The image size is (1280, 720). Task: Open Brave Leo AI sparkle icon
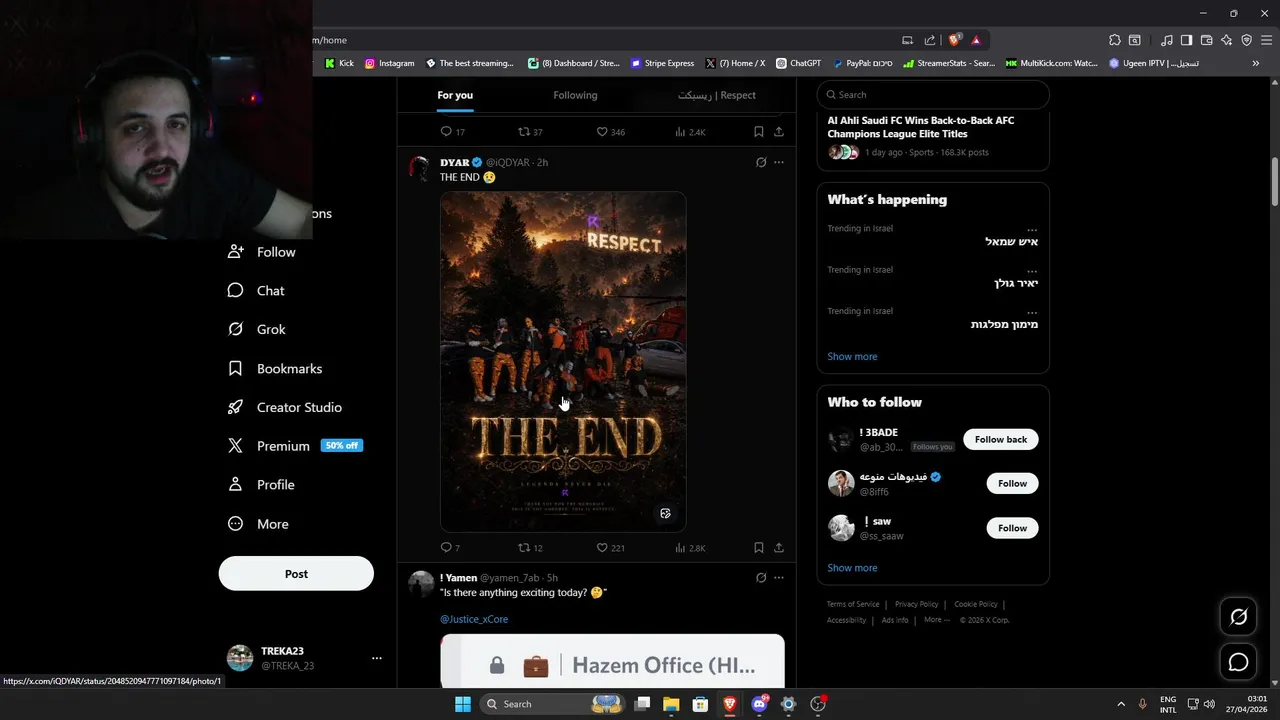tap(1227, 40)
